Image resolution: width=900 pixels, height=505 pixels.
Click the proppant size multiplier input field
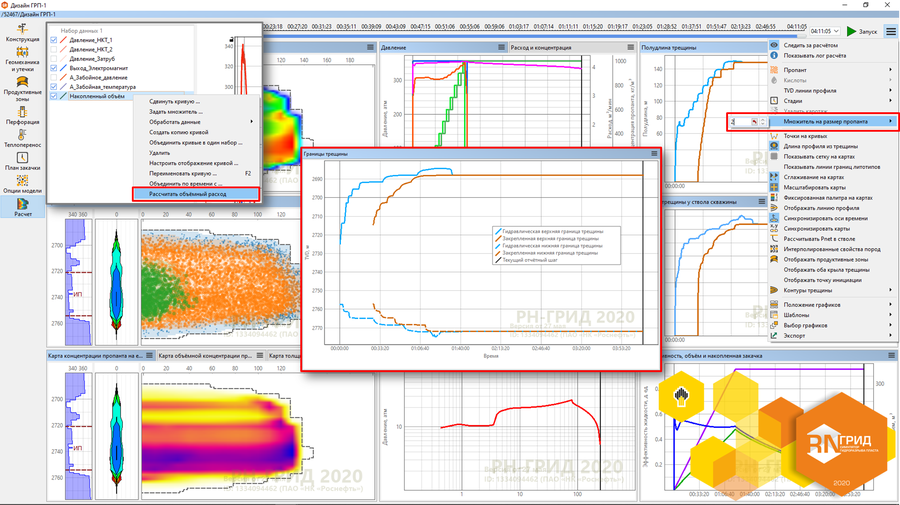tap(740, 121)
